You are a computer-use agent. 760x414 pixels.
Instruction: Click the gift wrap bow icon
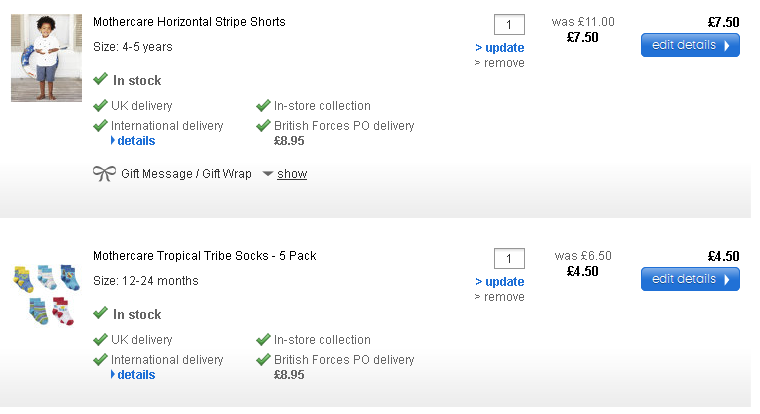(x=104, y=174)
